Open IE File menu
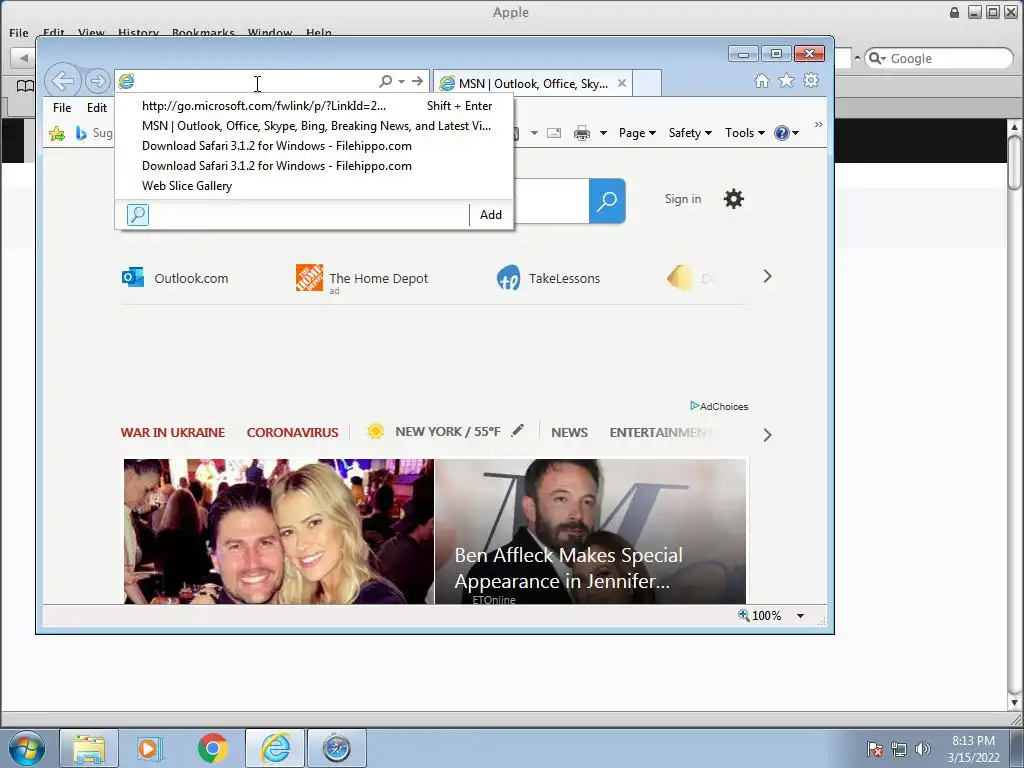 [62, 108]
